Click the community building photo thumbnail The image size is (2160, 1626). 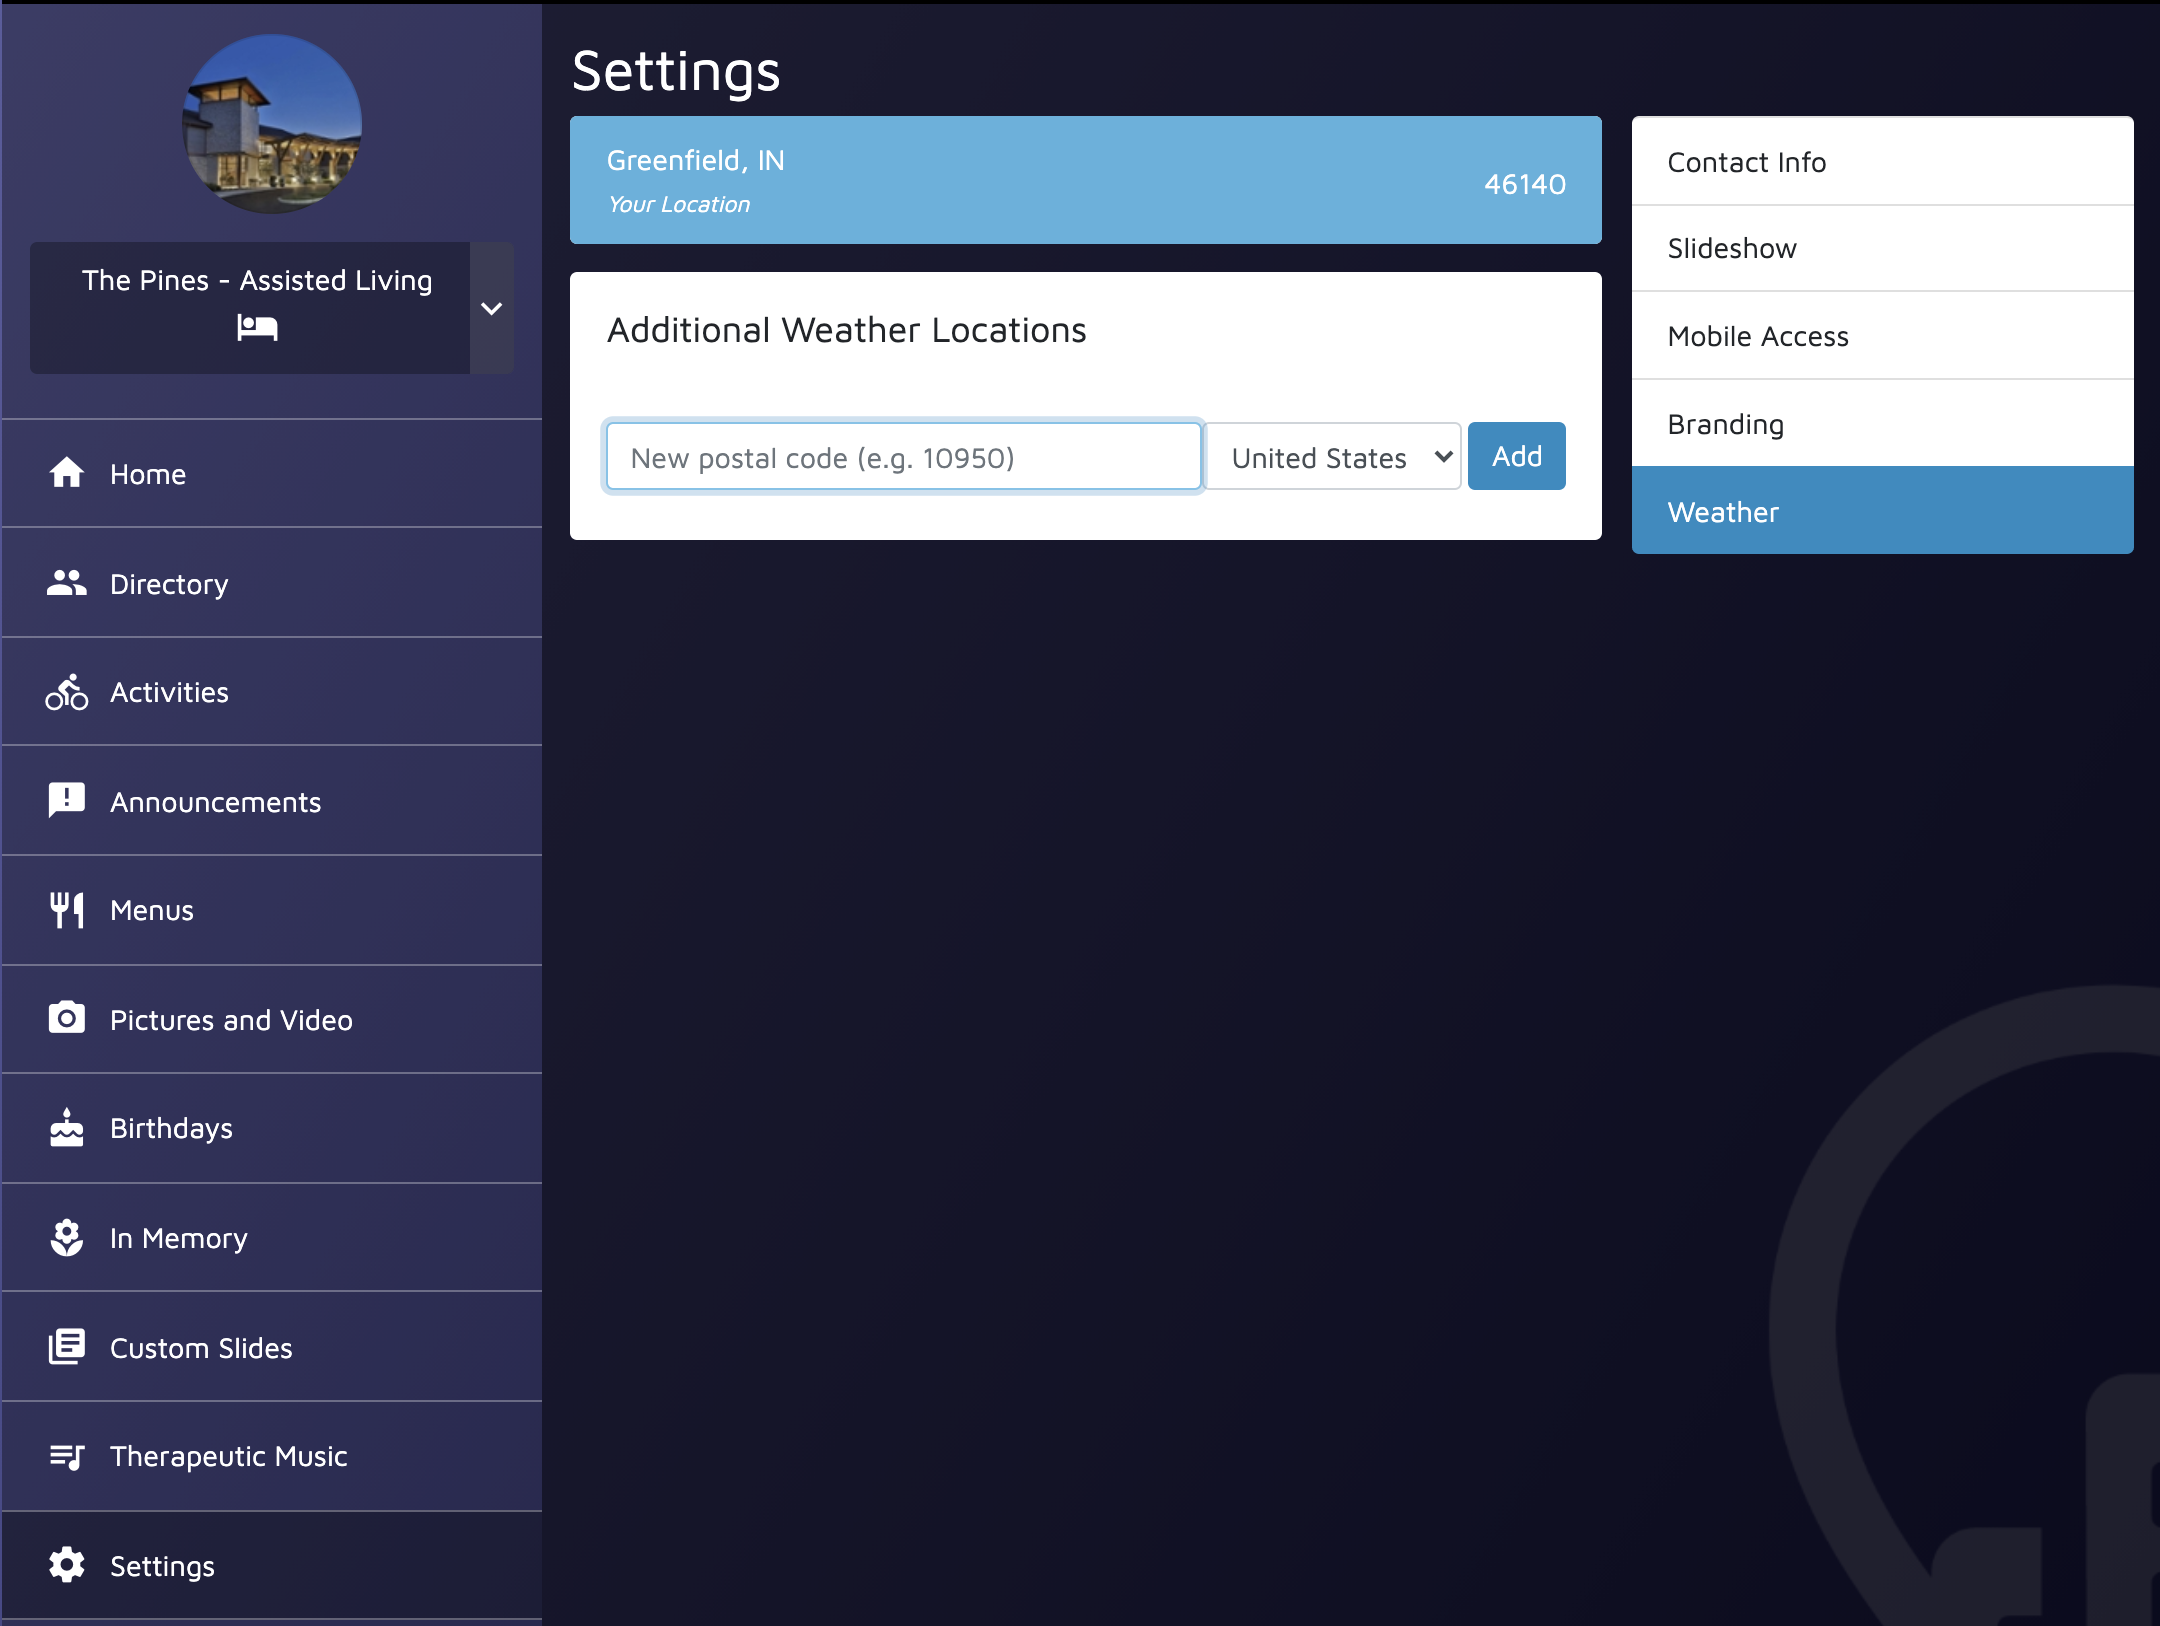coord(271,124)
